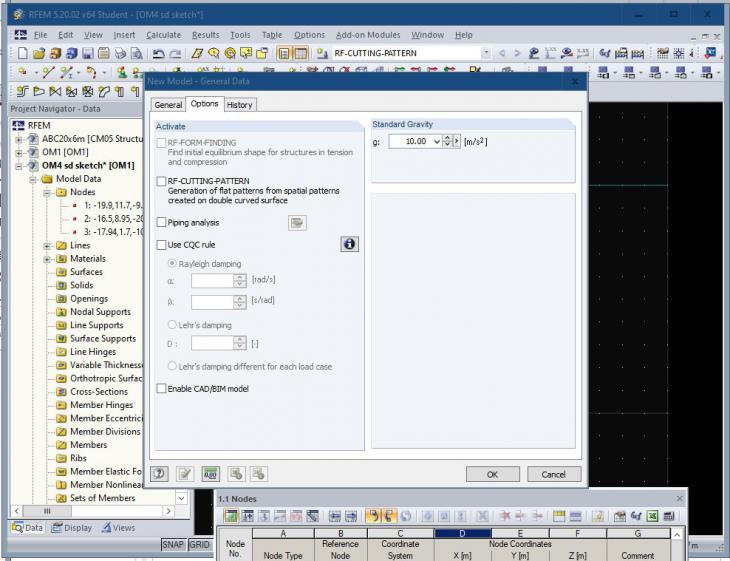
Task: Select Lehr's damping radio button
Action: pyautogui.click(x=172, y=324)
